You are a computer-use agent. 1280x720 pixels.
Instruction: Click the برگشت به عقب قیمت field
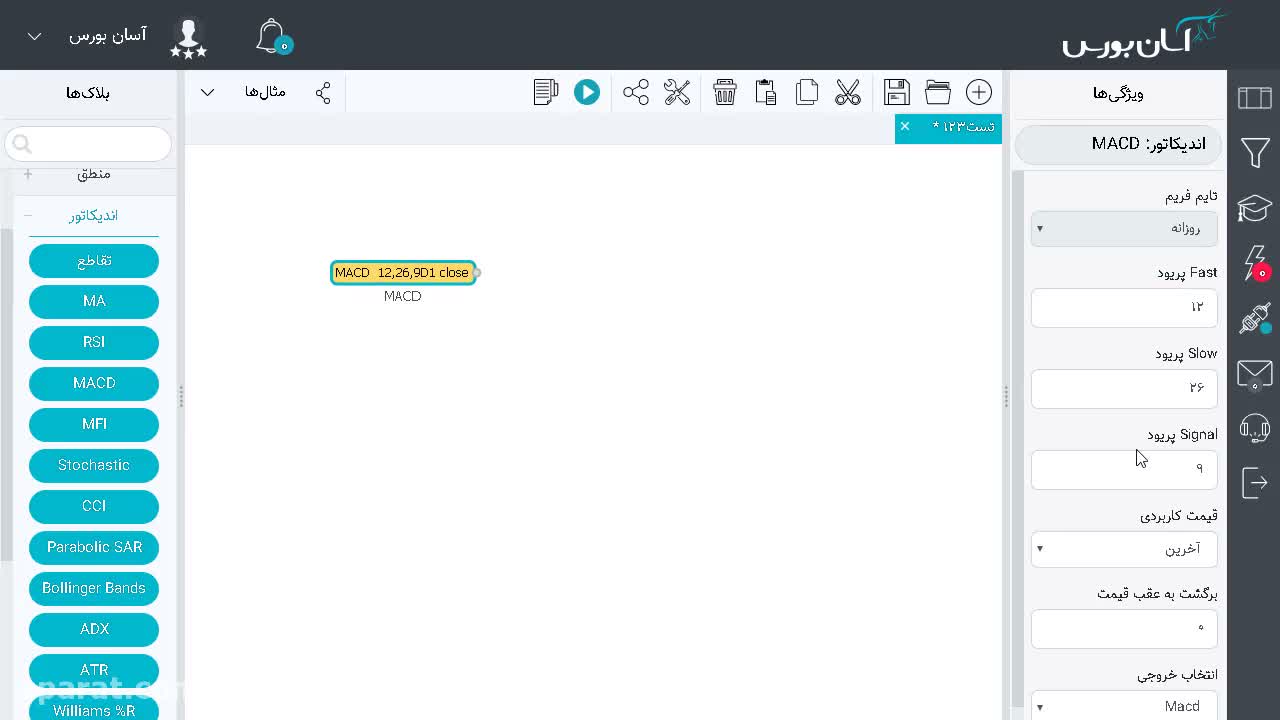[1124, 628]
